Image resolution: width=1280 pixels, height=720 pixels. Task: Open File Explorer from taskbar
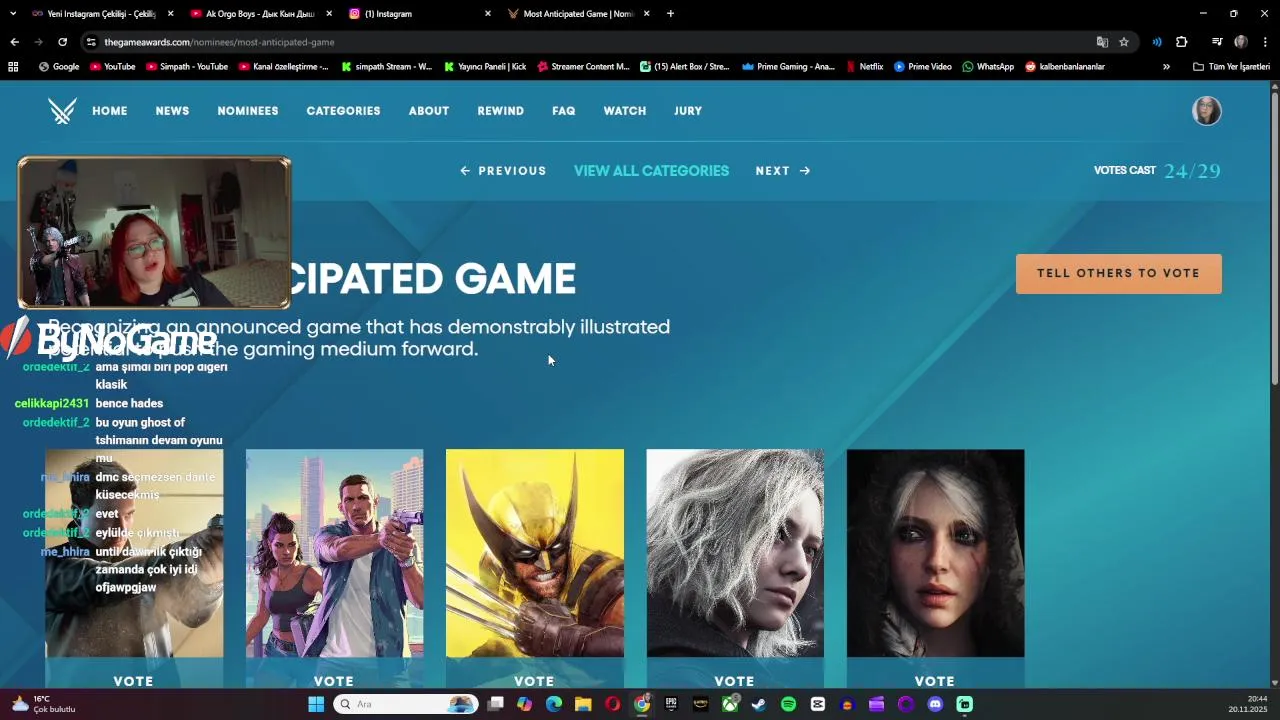pos(583,704)
